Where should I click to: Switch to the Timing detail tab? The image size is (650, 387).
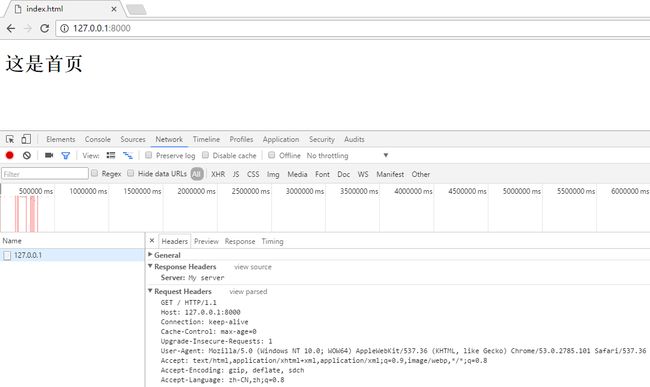pyautogui.click(x=272, y=241)
